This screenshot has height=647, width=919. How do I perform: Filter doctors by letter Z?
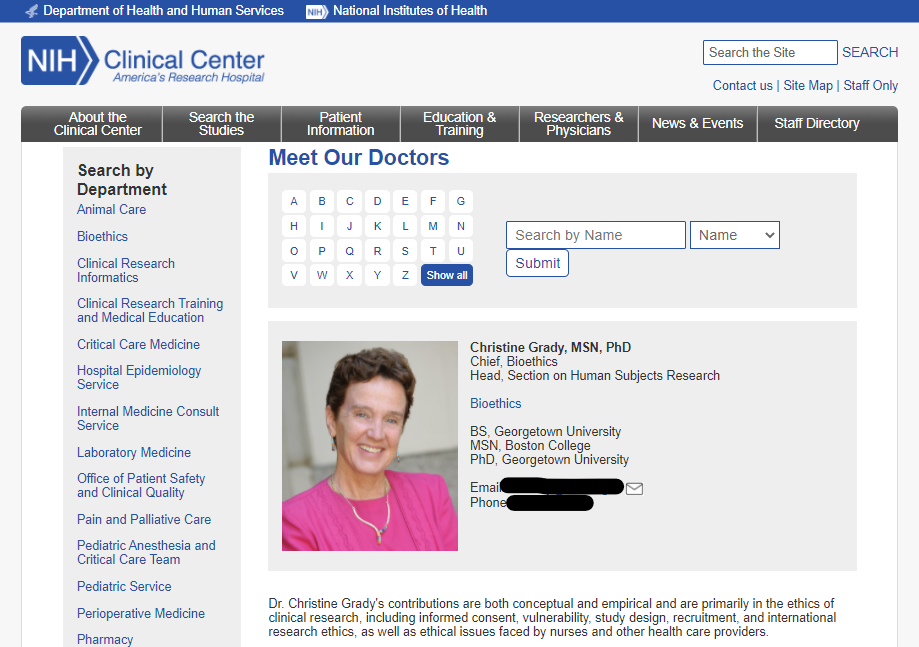(x=405, y=275)
